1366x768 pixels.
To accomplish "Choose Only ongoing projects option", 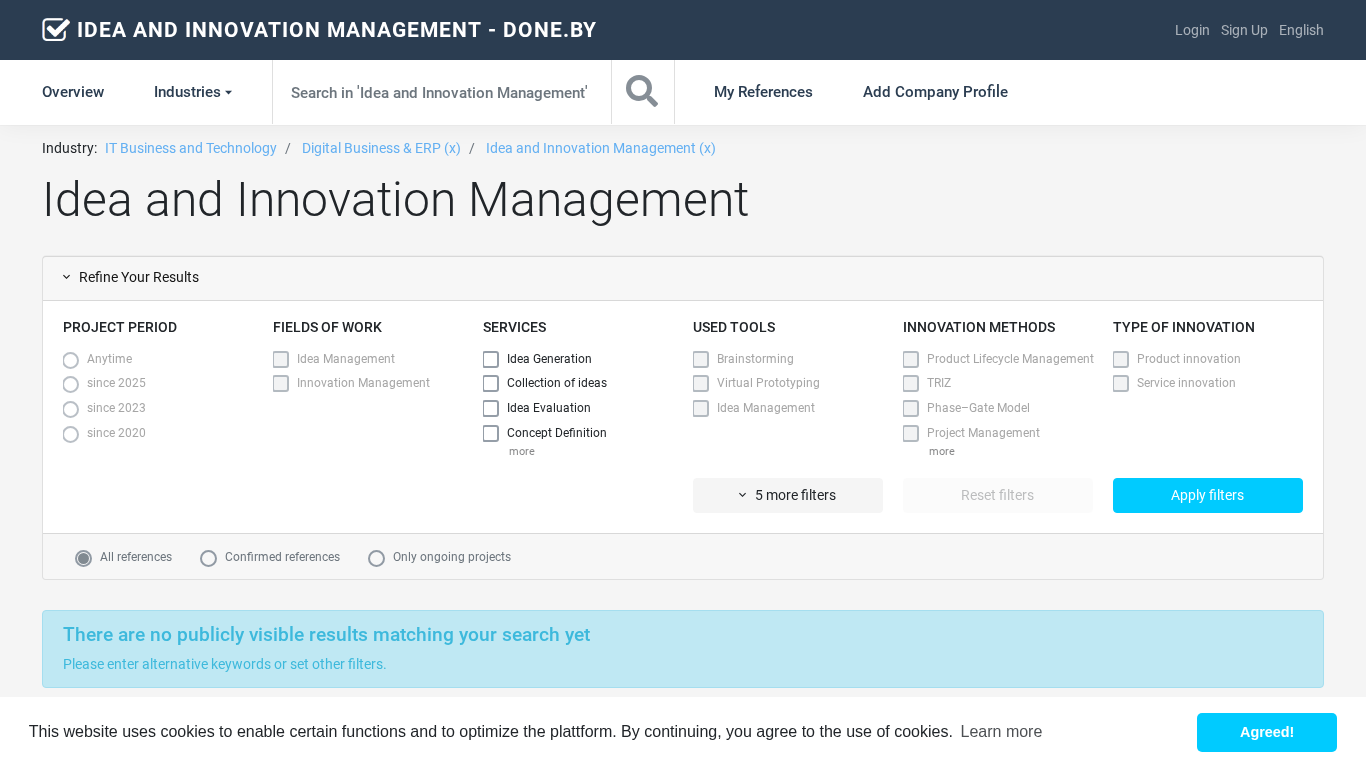I will pyautogui.click(x=377, y=558).
